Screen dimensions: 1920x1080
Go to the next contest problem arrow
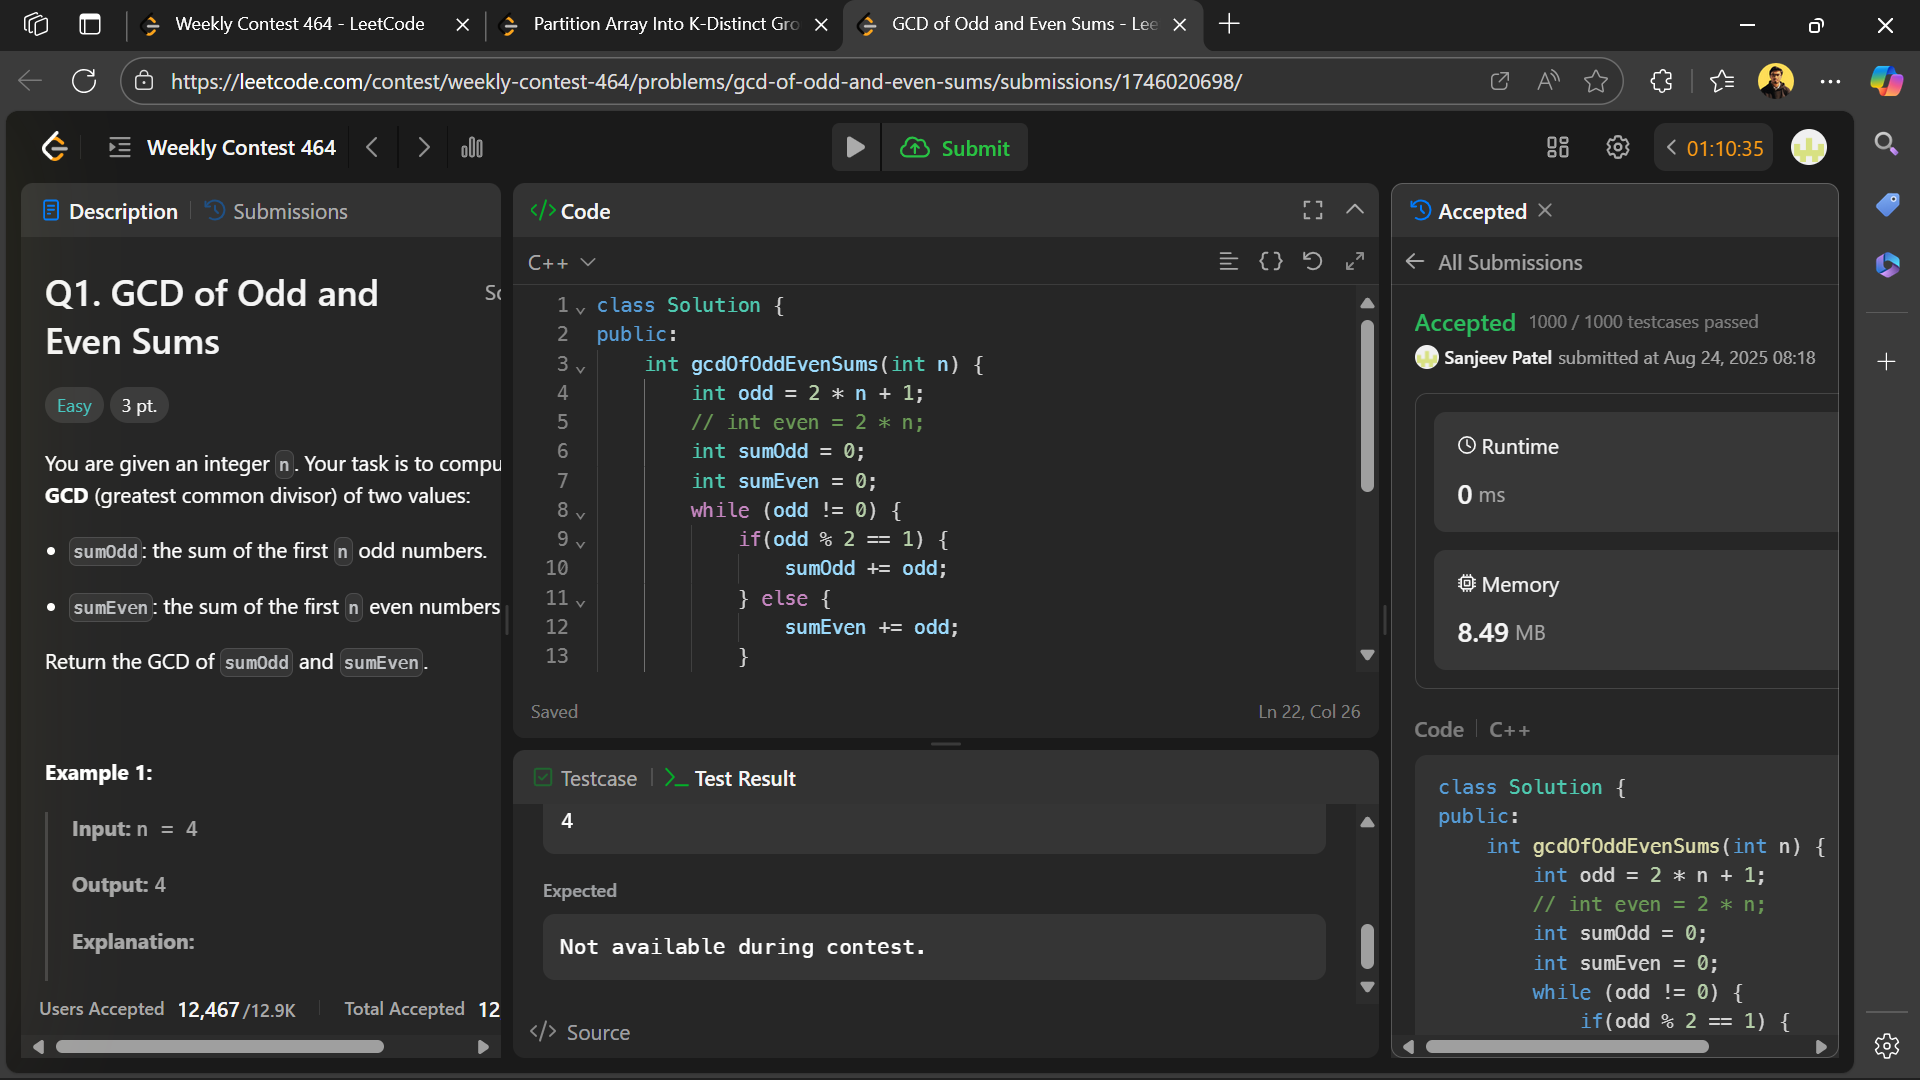pyautogui.click(x=424, y=148)
